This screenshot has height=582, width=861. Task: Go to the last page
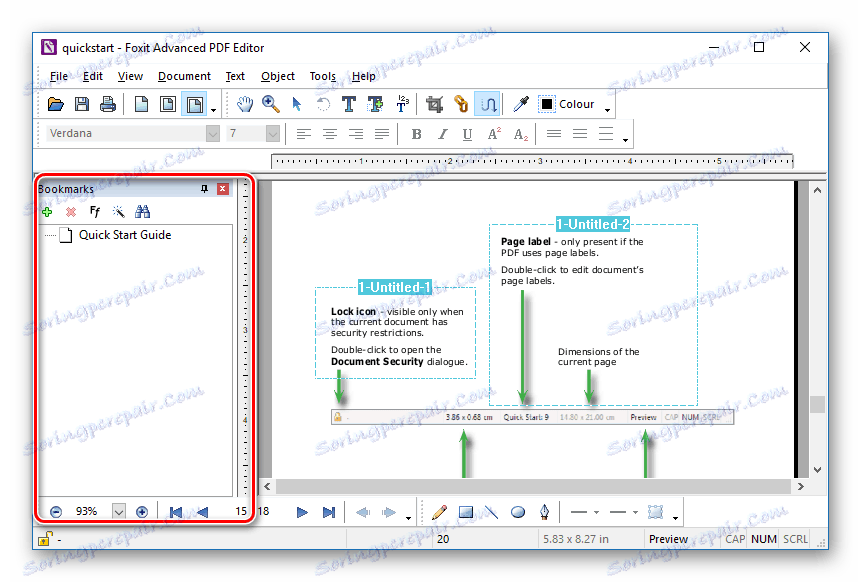(x=329, y=512)
